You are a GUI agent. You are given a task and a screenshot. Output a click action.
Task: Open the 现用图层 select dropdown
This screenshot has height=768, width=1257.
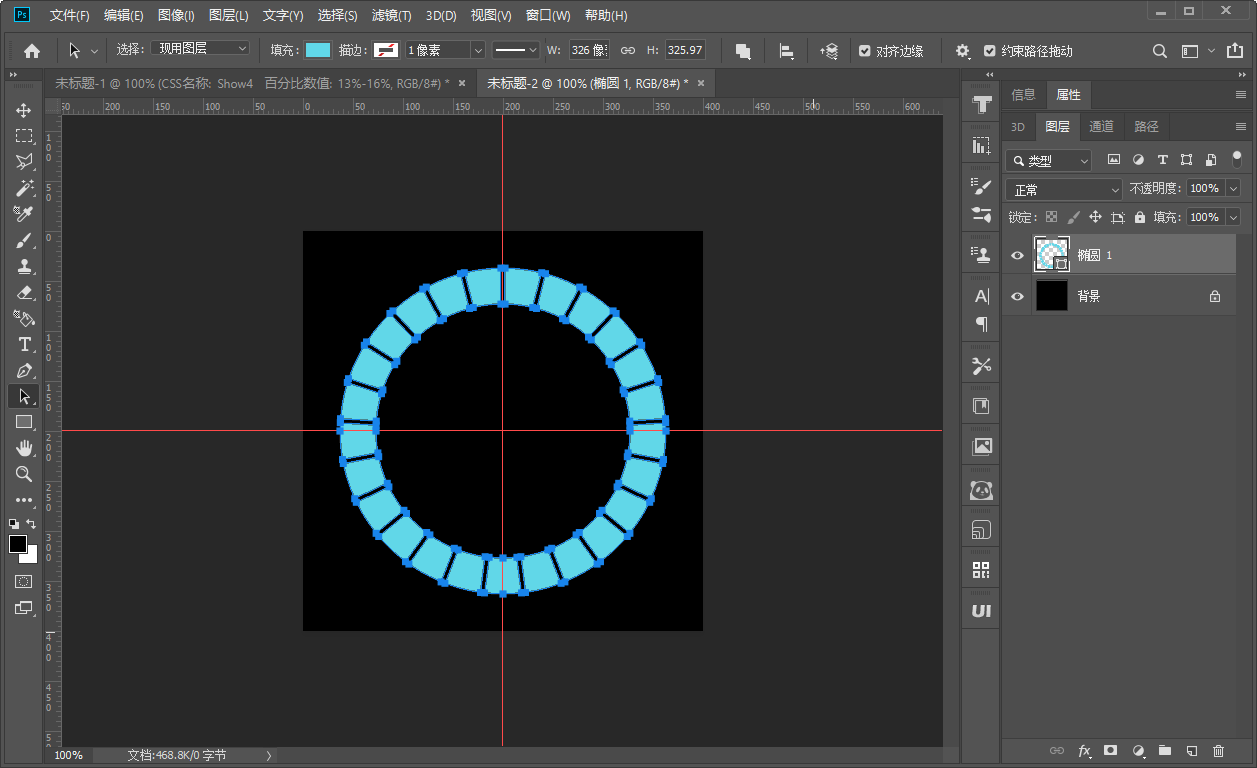(201, 49)
